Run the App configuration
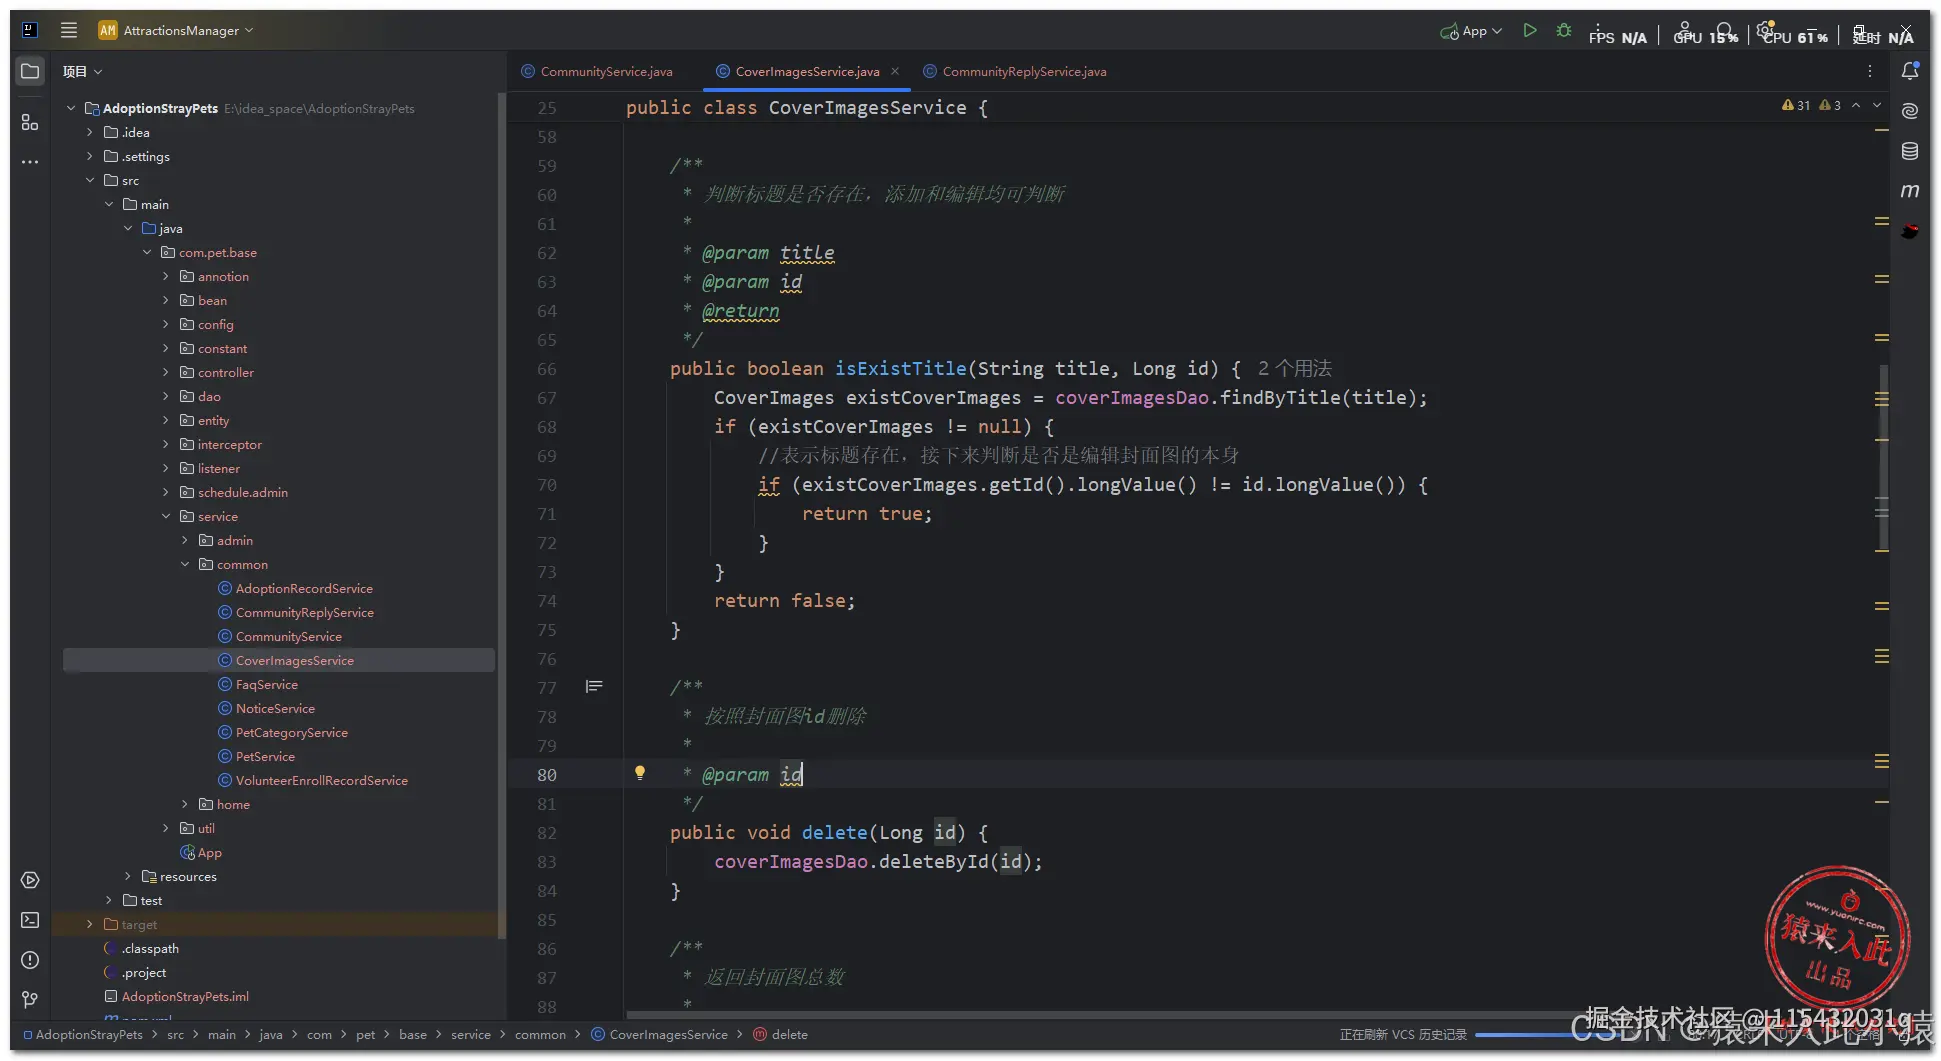Image resolution: width=1941 pixels, height=1061 pixels. 1529,31
